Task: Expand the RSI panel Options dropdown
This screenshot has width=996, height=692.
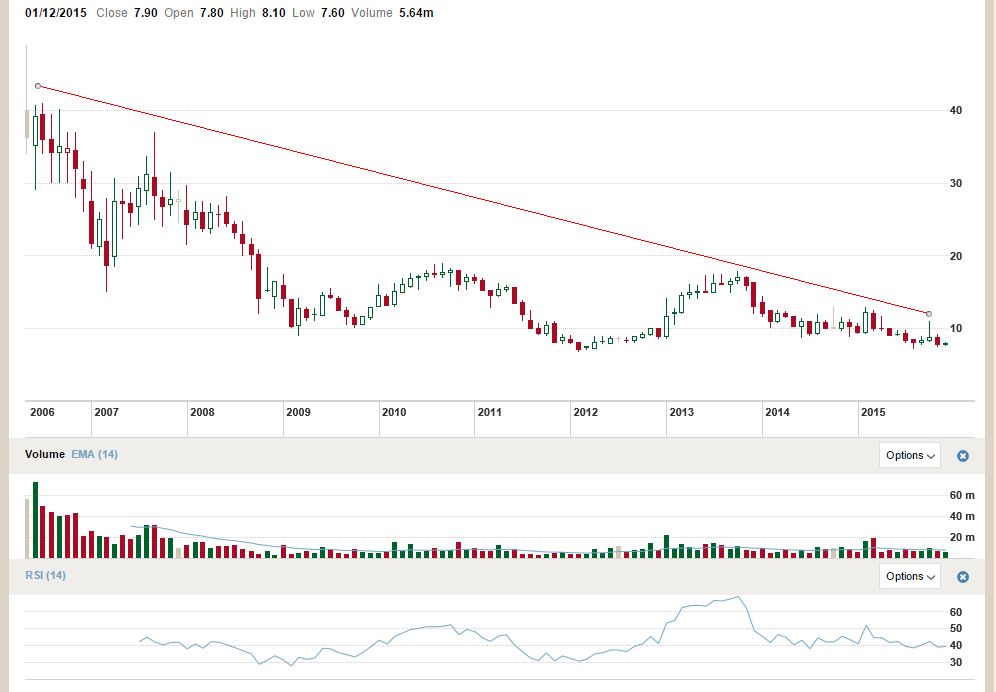Action: point(910,577)
